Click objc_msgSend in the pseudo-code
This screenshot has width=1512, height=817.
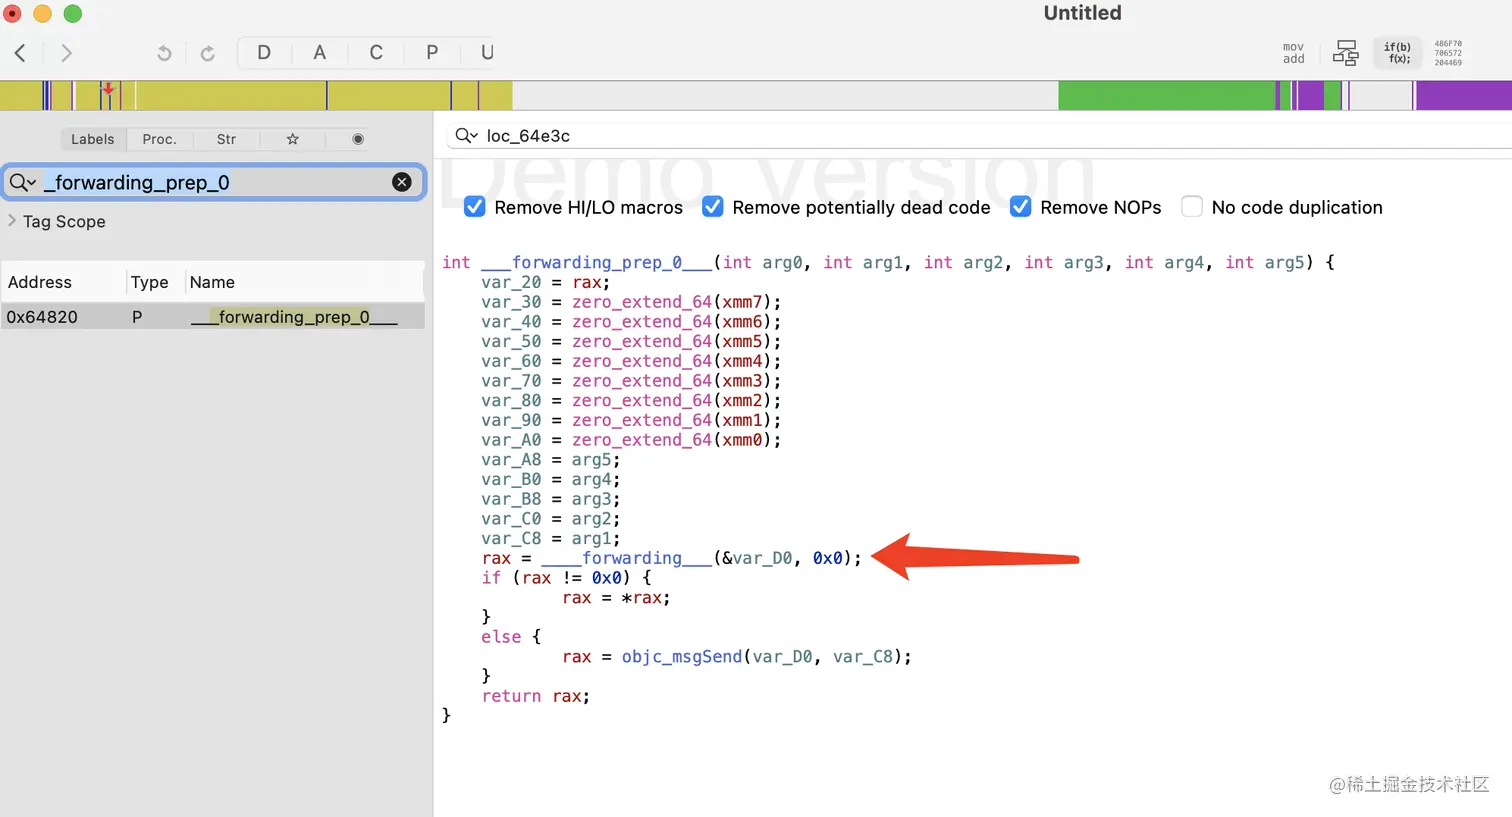(x=682, y=657)
